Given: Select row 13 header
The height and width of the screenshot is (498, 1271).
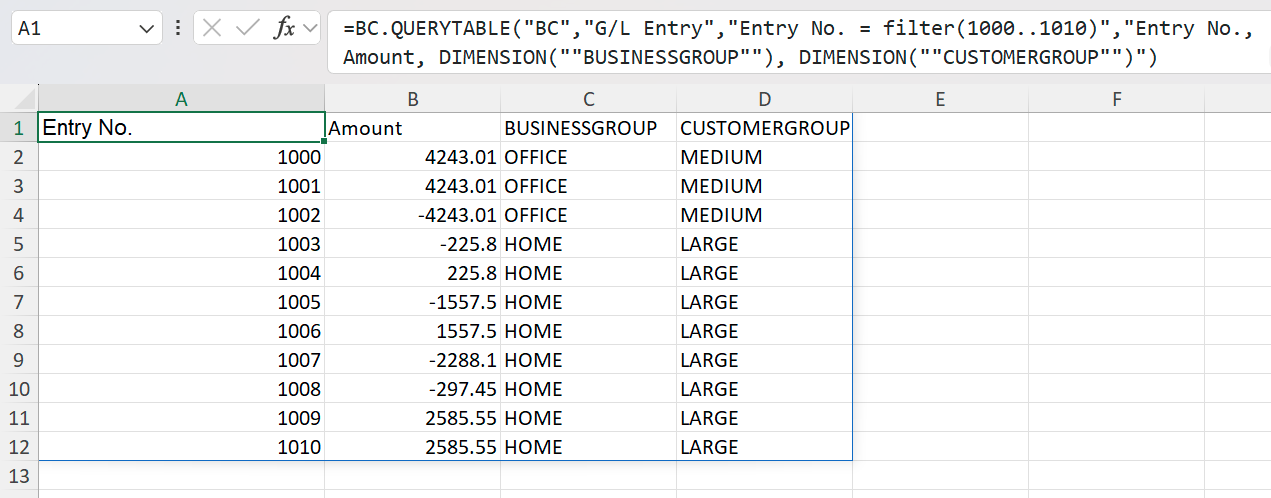Looking at the screenshot, I should 19,476.
